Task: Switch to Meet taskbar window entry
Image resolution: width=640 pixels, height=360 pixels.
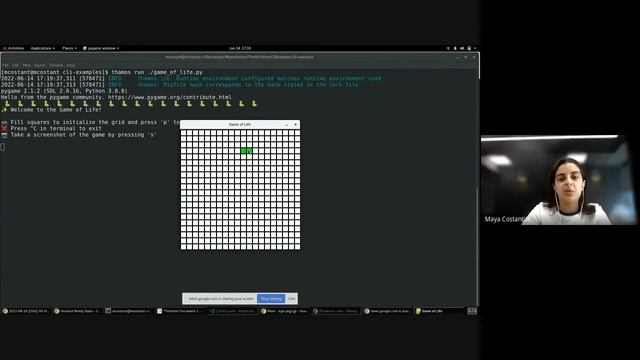Action: coord(284,311)
